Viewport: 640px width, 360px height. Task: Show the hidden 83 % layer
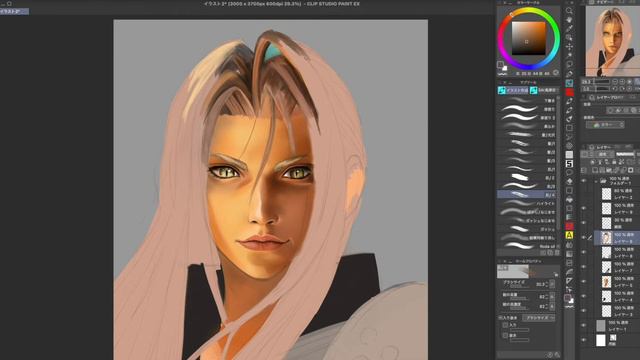pyautogui.click(x=583, y=193)
